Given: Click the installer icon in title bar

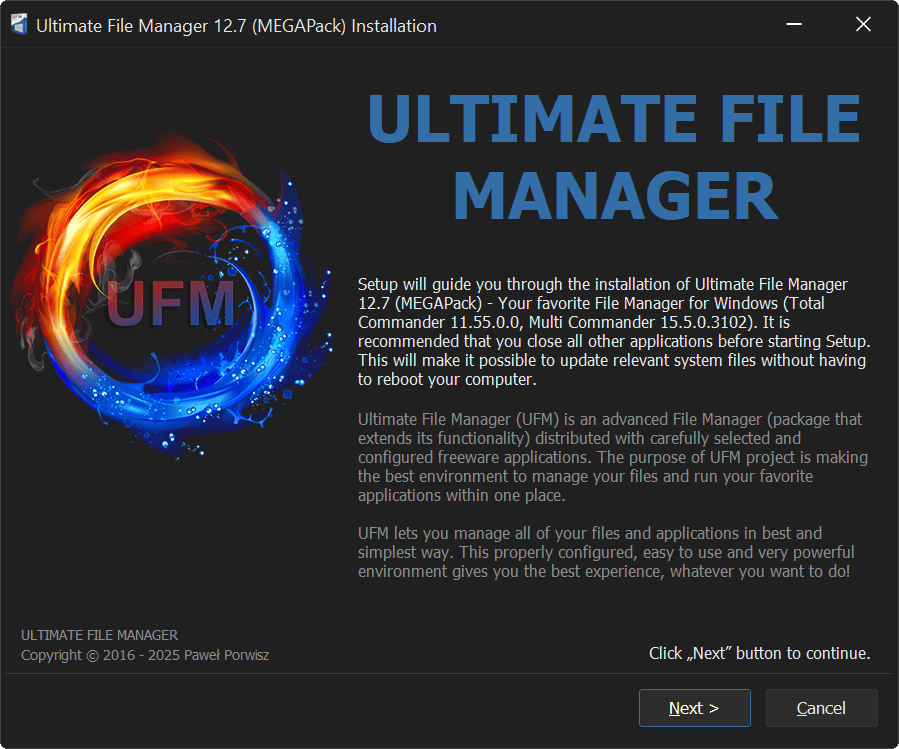Looking at the screenshot, I should (18, 25).
